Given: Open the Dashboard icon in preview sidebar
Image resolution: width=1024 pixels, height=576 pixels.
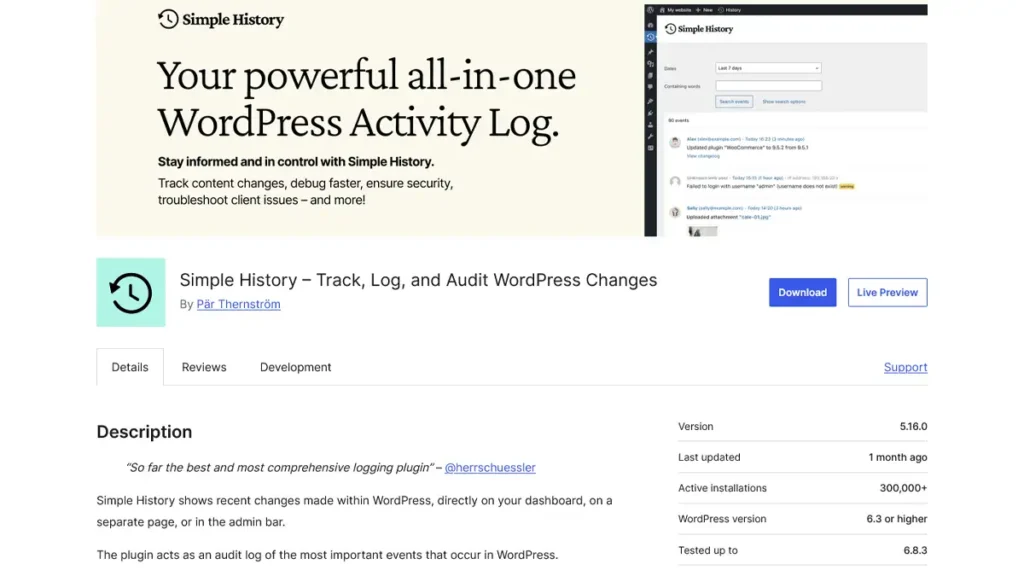Looking at the screenshot, I should (650, 24).
